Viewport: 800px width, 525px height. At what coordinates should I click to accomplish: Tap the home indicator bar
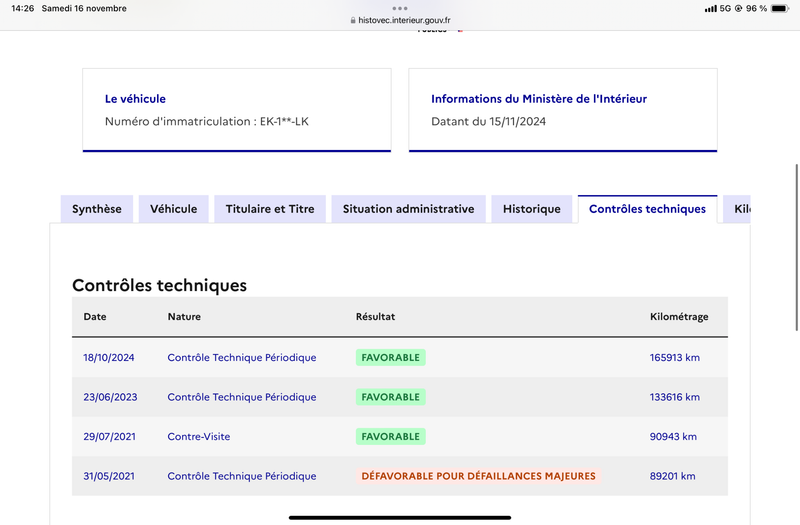(x=400, y=517)
